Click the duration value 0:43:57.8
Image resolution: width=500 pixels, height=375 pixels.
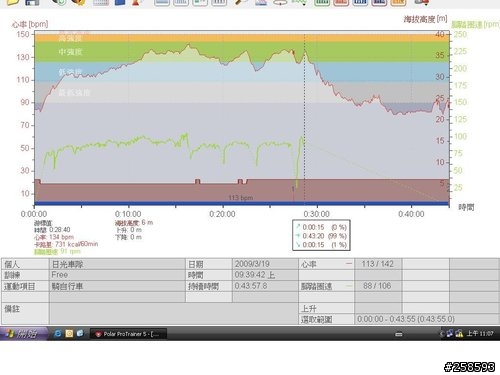point(251,286)
